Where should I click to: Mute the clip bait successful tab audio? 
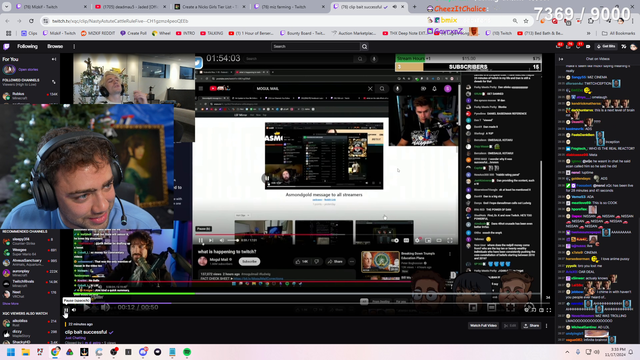pyautogui.click(x=395, y=7)
